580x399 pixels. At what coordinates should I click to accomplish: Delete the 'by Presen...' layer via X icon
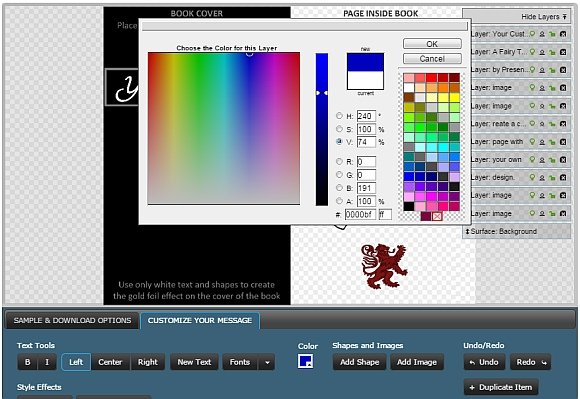(x=563, y=70)
